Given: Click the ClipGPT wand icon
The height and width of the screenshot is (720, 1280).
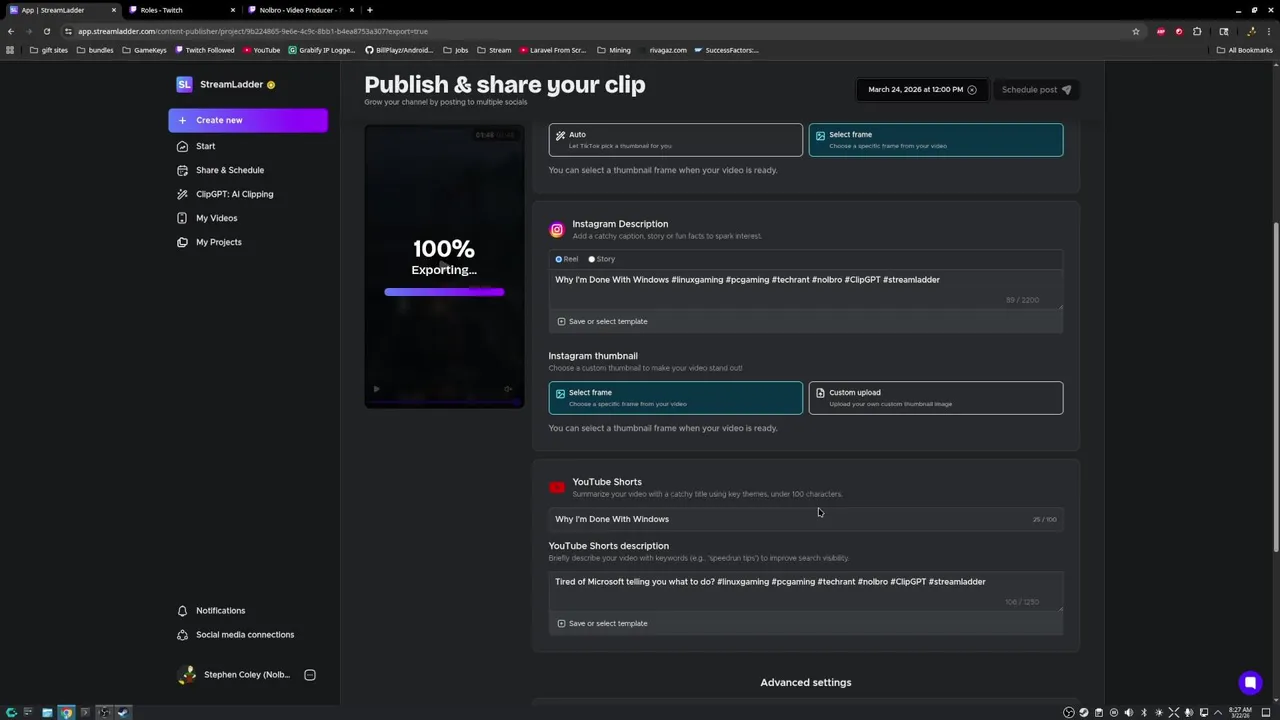Looking at the screenshot, I should coord(182,194).
